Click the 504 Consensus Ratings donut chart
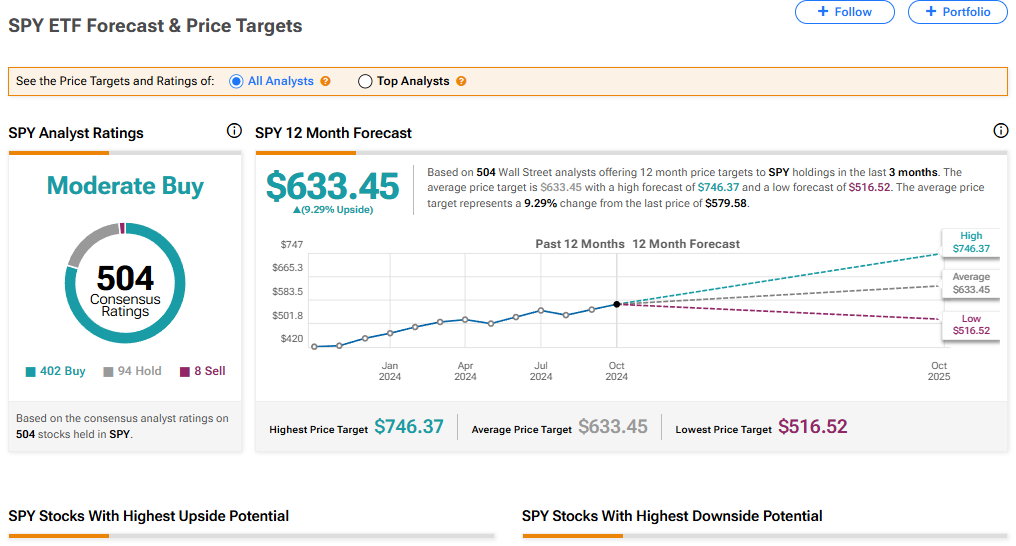This screenshot has width=1016, height=546. tap(125, 283)
